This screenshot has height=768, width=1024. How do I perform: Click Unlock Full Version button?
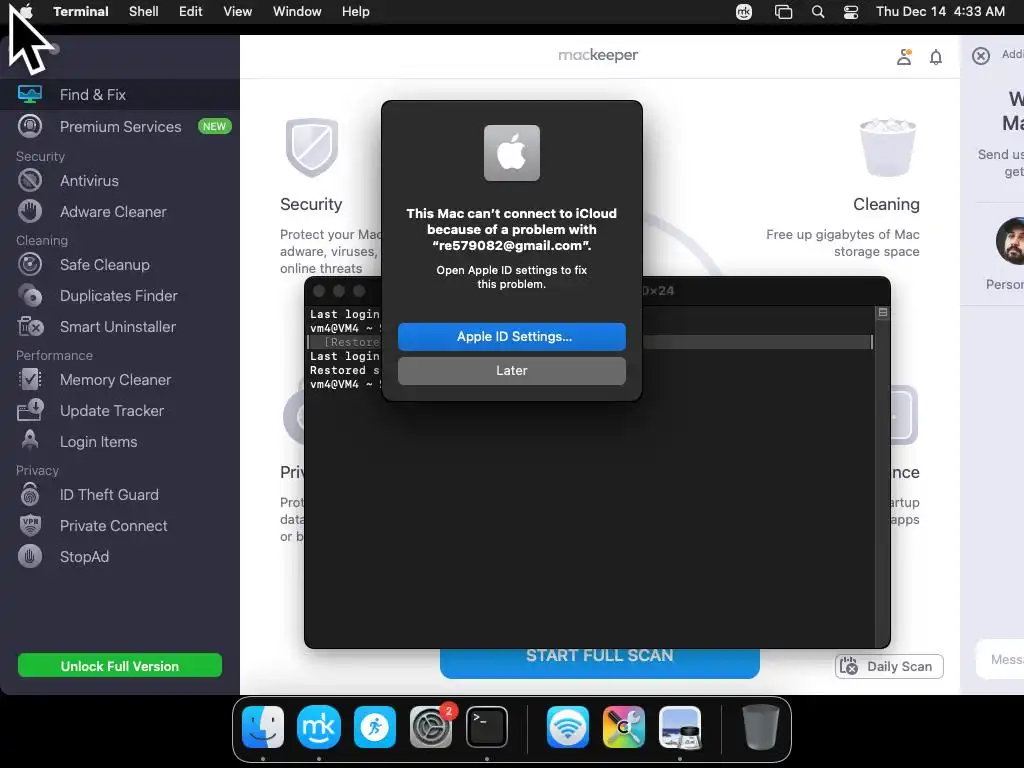point(120,665)
